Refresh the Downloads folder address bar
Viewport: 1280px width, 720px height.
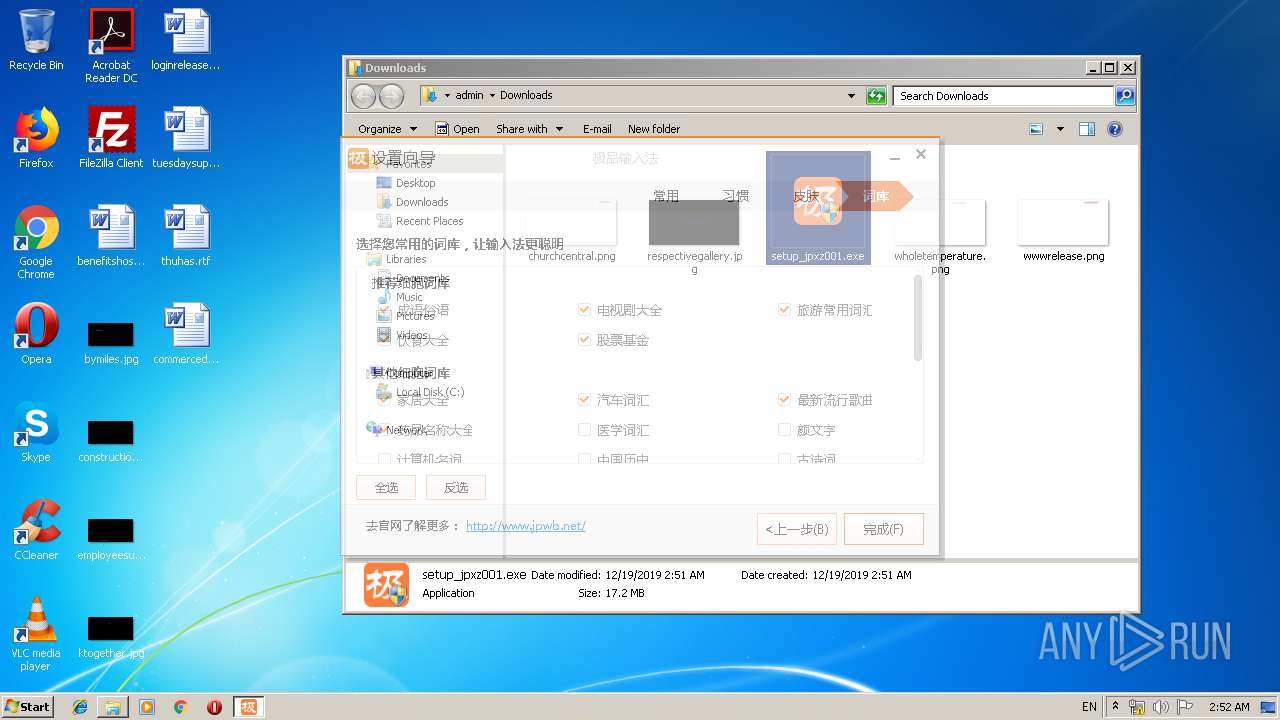(x=876, y=96)
